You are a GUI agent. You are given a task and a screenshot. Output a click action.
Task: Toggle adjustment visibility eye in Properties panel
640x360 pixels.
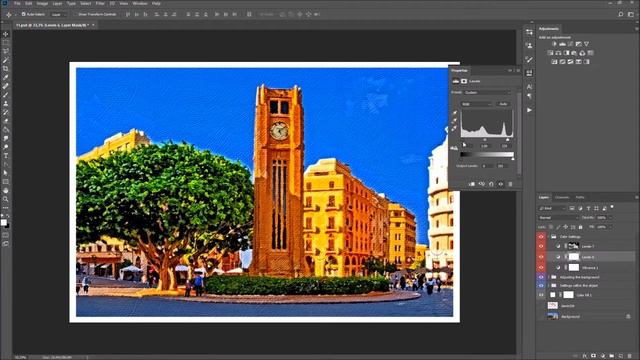(500, 184)
